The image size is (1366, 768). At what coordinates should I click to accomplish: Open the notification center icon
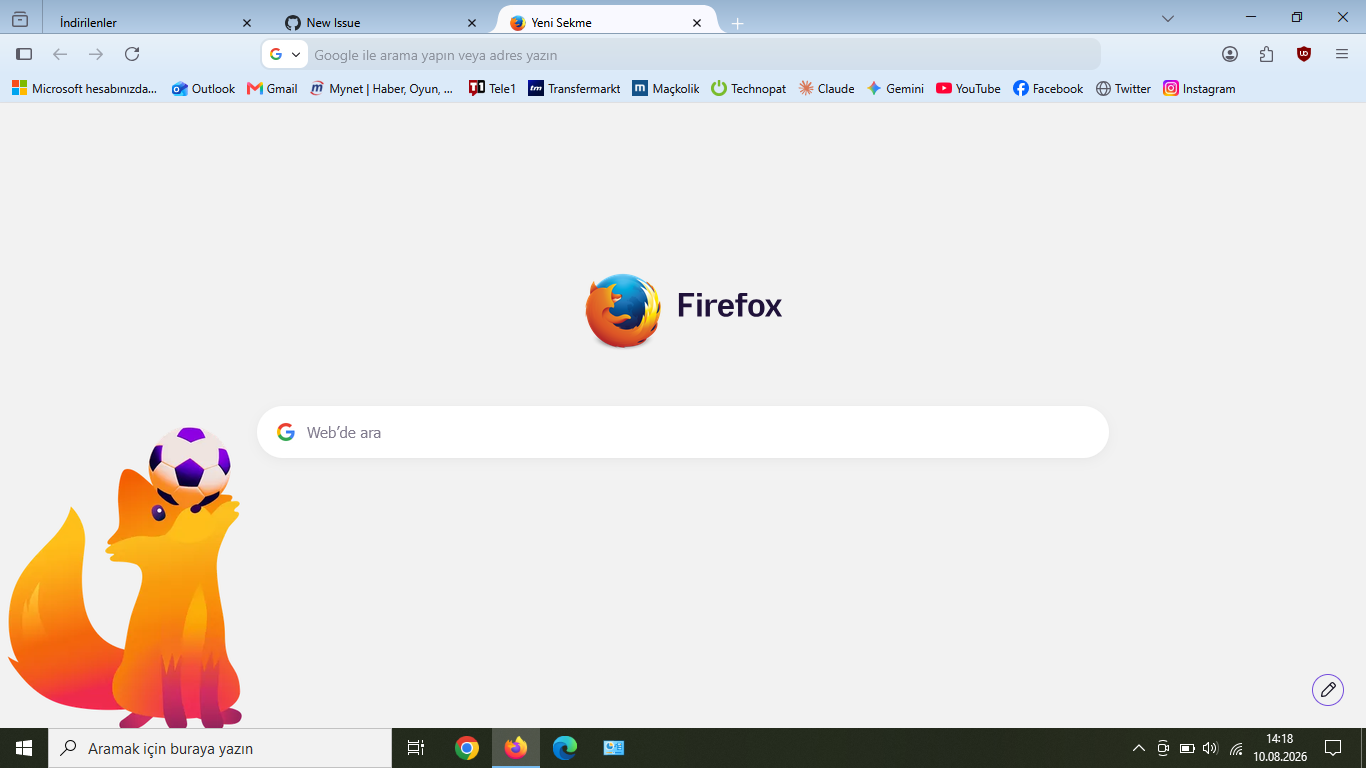[x=1333, y=748]
